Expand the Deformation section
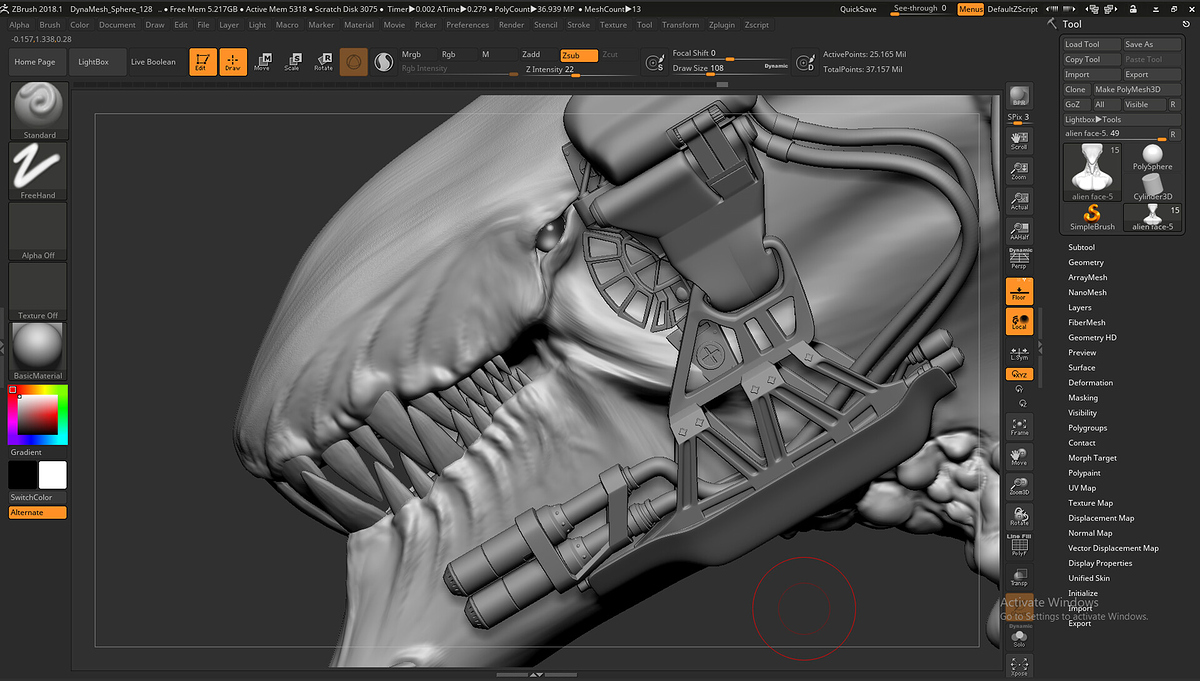The image size is (1200, 681). click(x=1090, y=382)
